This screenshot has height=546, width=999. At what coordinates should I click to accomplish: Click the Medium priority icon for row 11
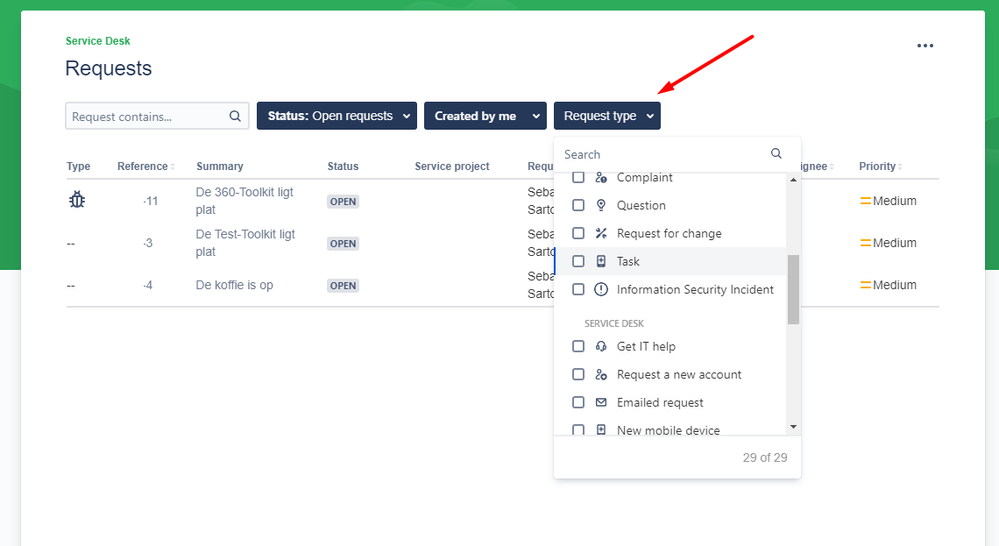pyautogui.click(x=865, y=201)
